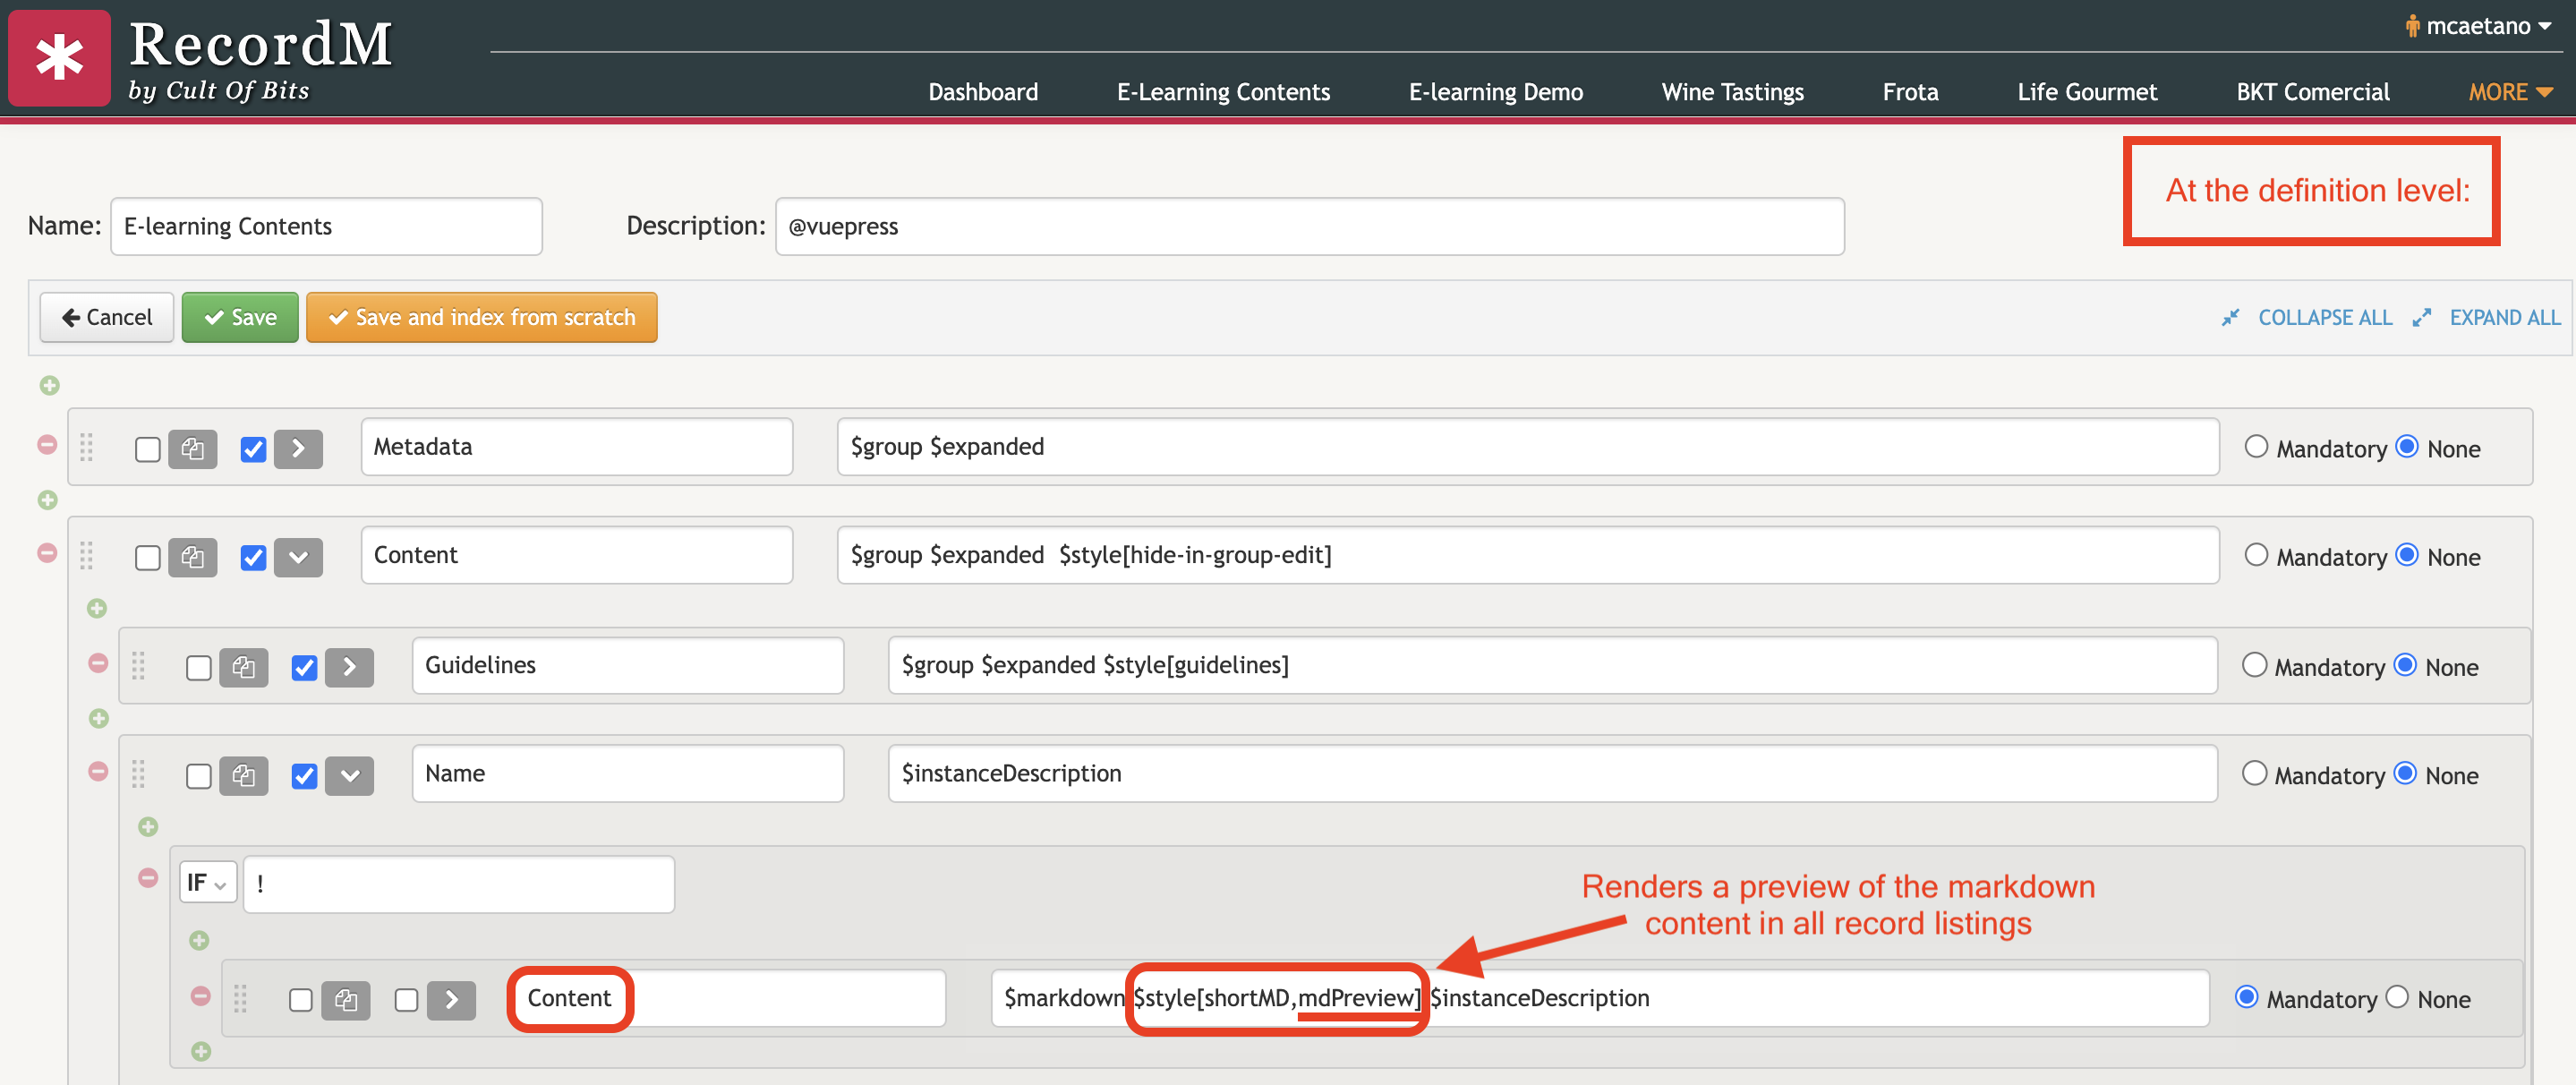Add field above Guidelines with plus icon
The image size is (2576, 1085).
(97, 608)
